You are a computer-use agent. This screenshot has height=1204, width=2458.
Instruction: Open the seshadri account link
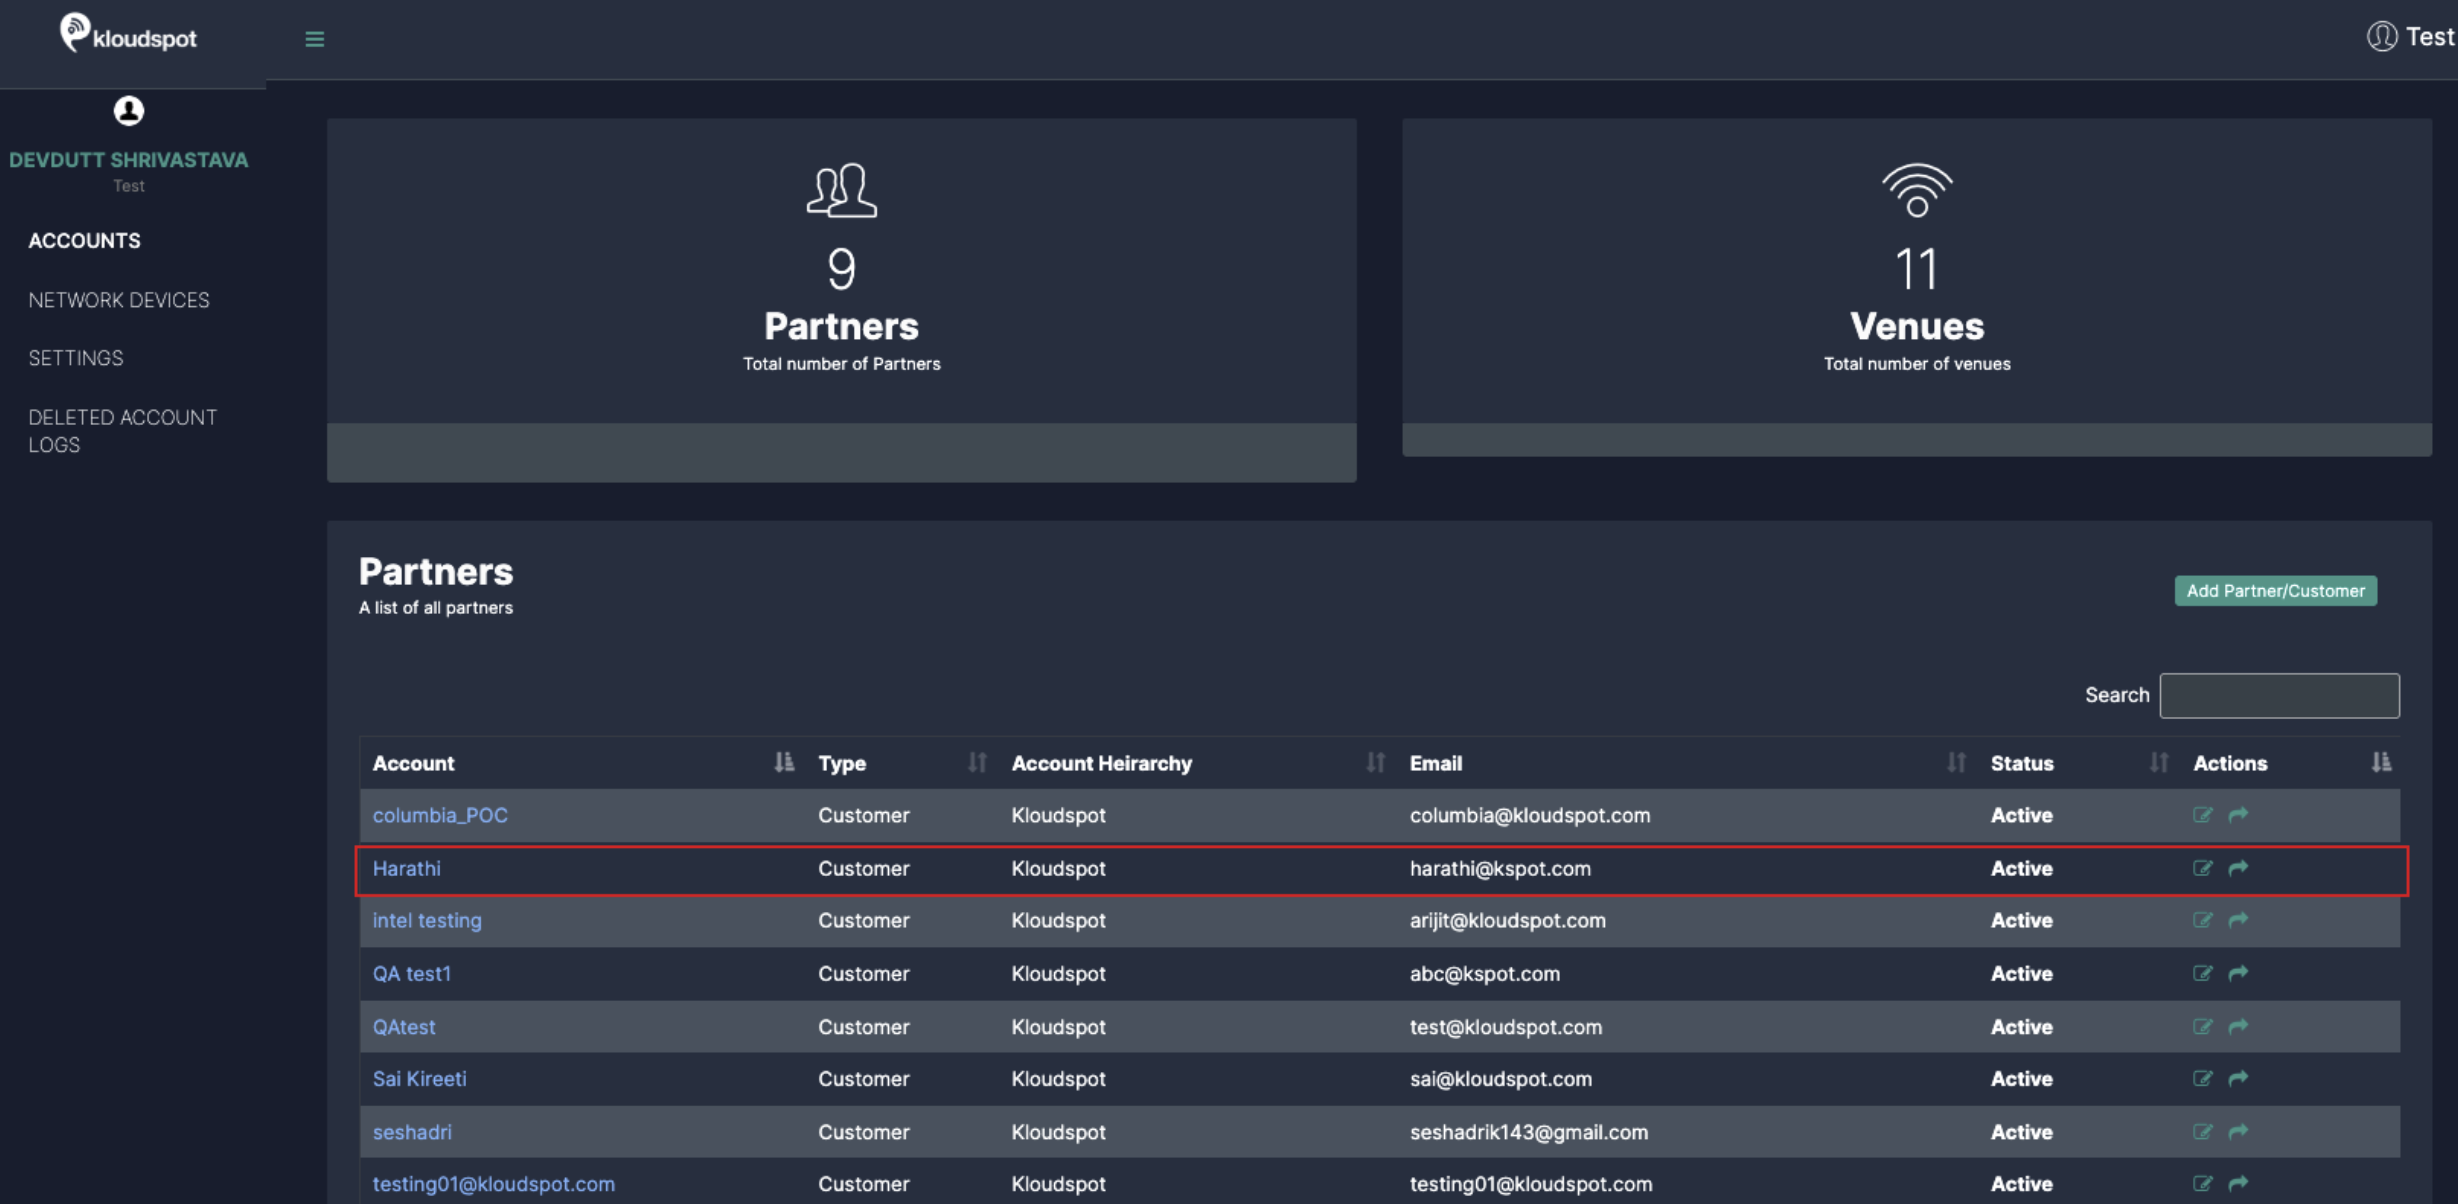click(412, 1132)
